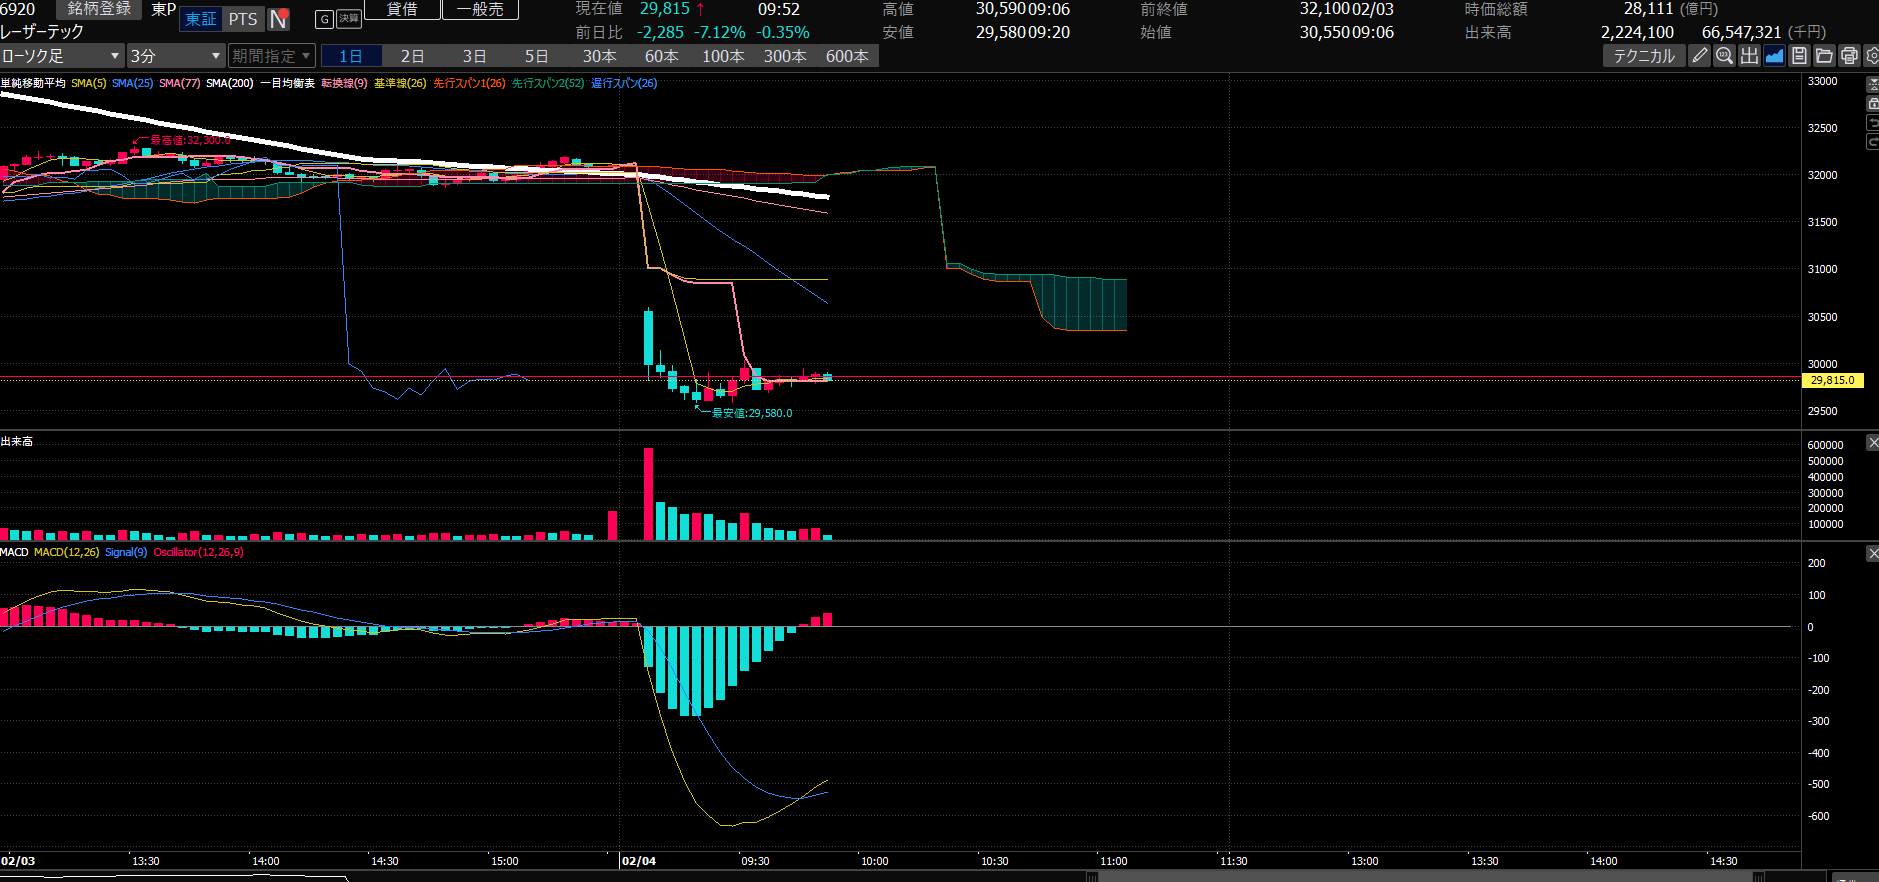Image resolution: width=1879 pixels, height=882 pixels.
Task: Select the pencil drawing tool
Action: (x=1699, y=56)
